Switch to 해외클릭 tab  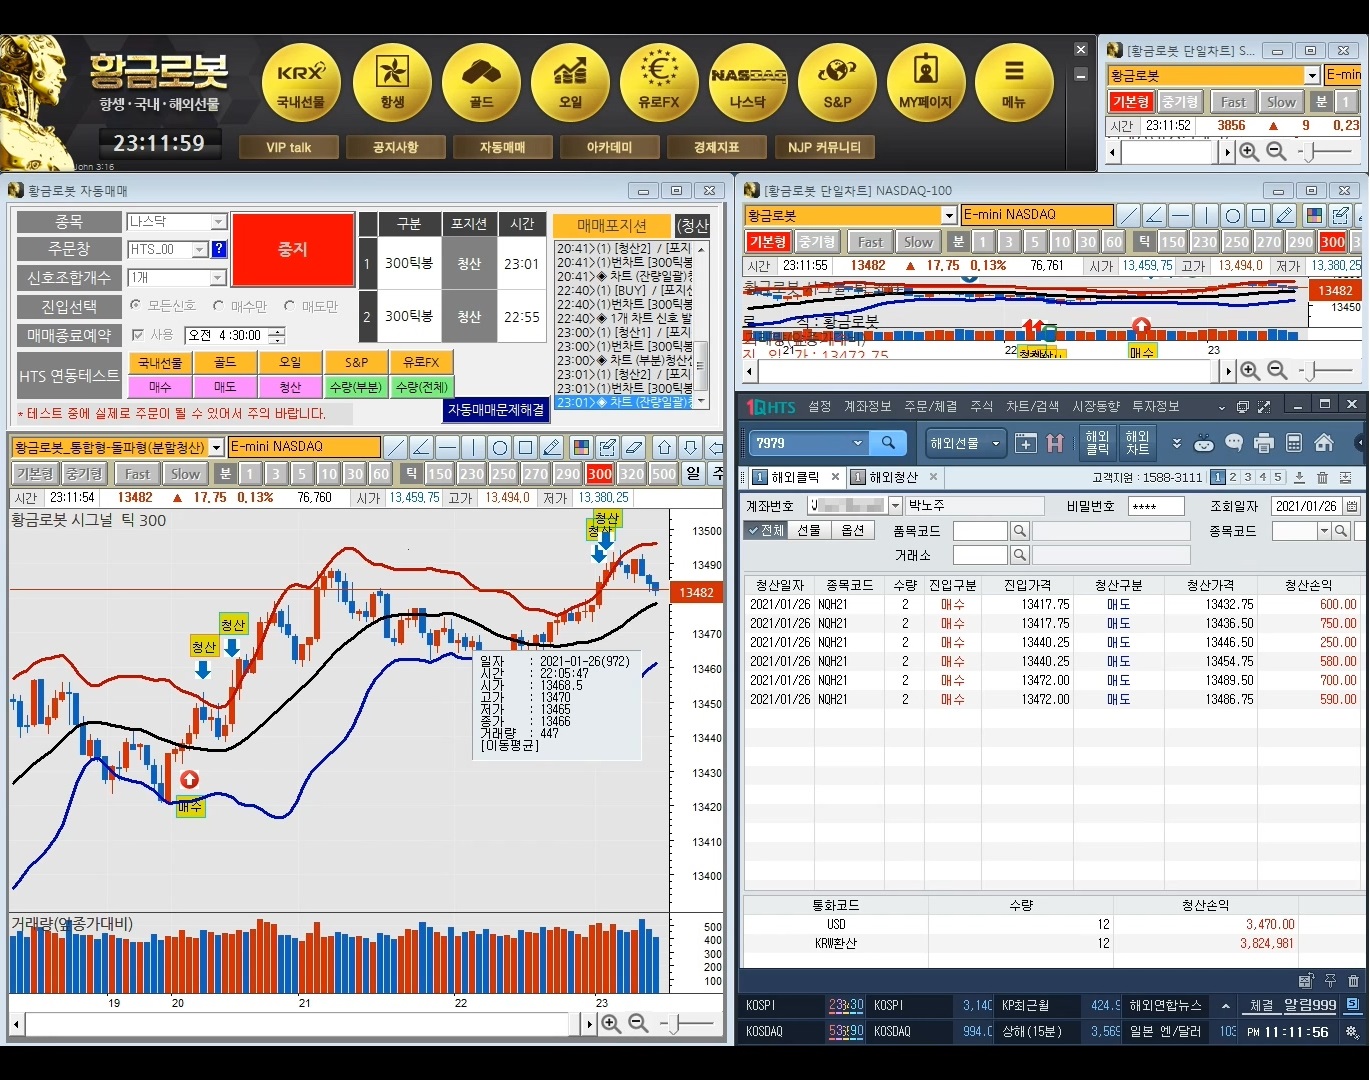pyautogui.click(x=795, y=477)
